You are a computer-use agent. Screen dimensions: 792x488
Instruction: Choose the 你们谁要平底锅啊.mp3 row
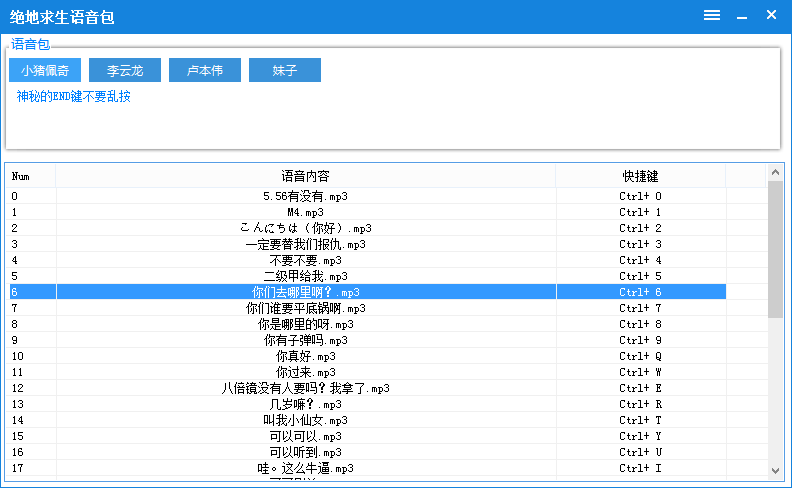pos(305,308)
